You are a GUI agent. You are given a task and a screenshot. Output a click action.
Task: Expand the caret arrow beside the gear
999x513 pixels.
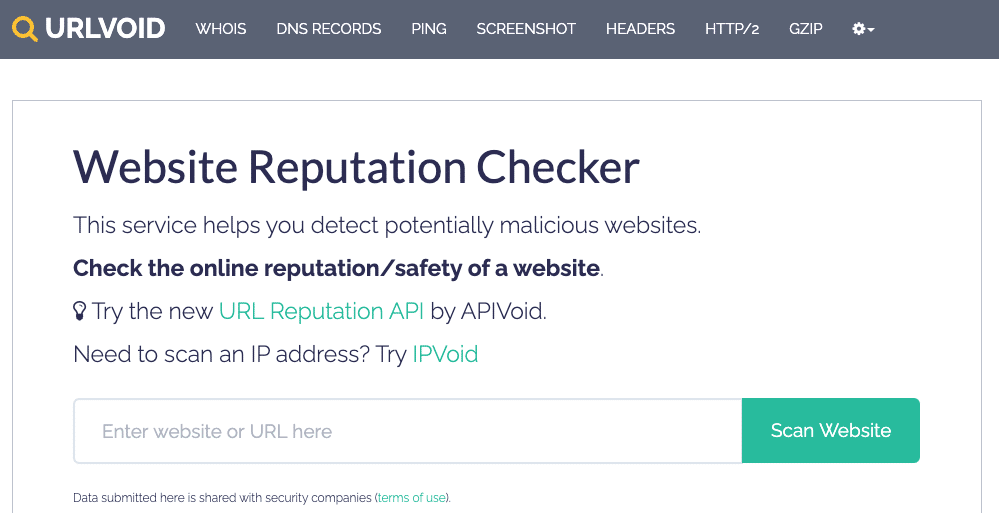click(871, 30)
